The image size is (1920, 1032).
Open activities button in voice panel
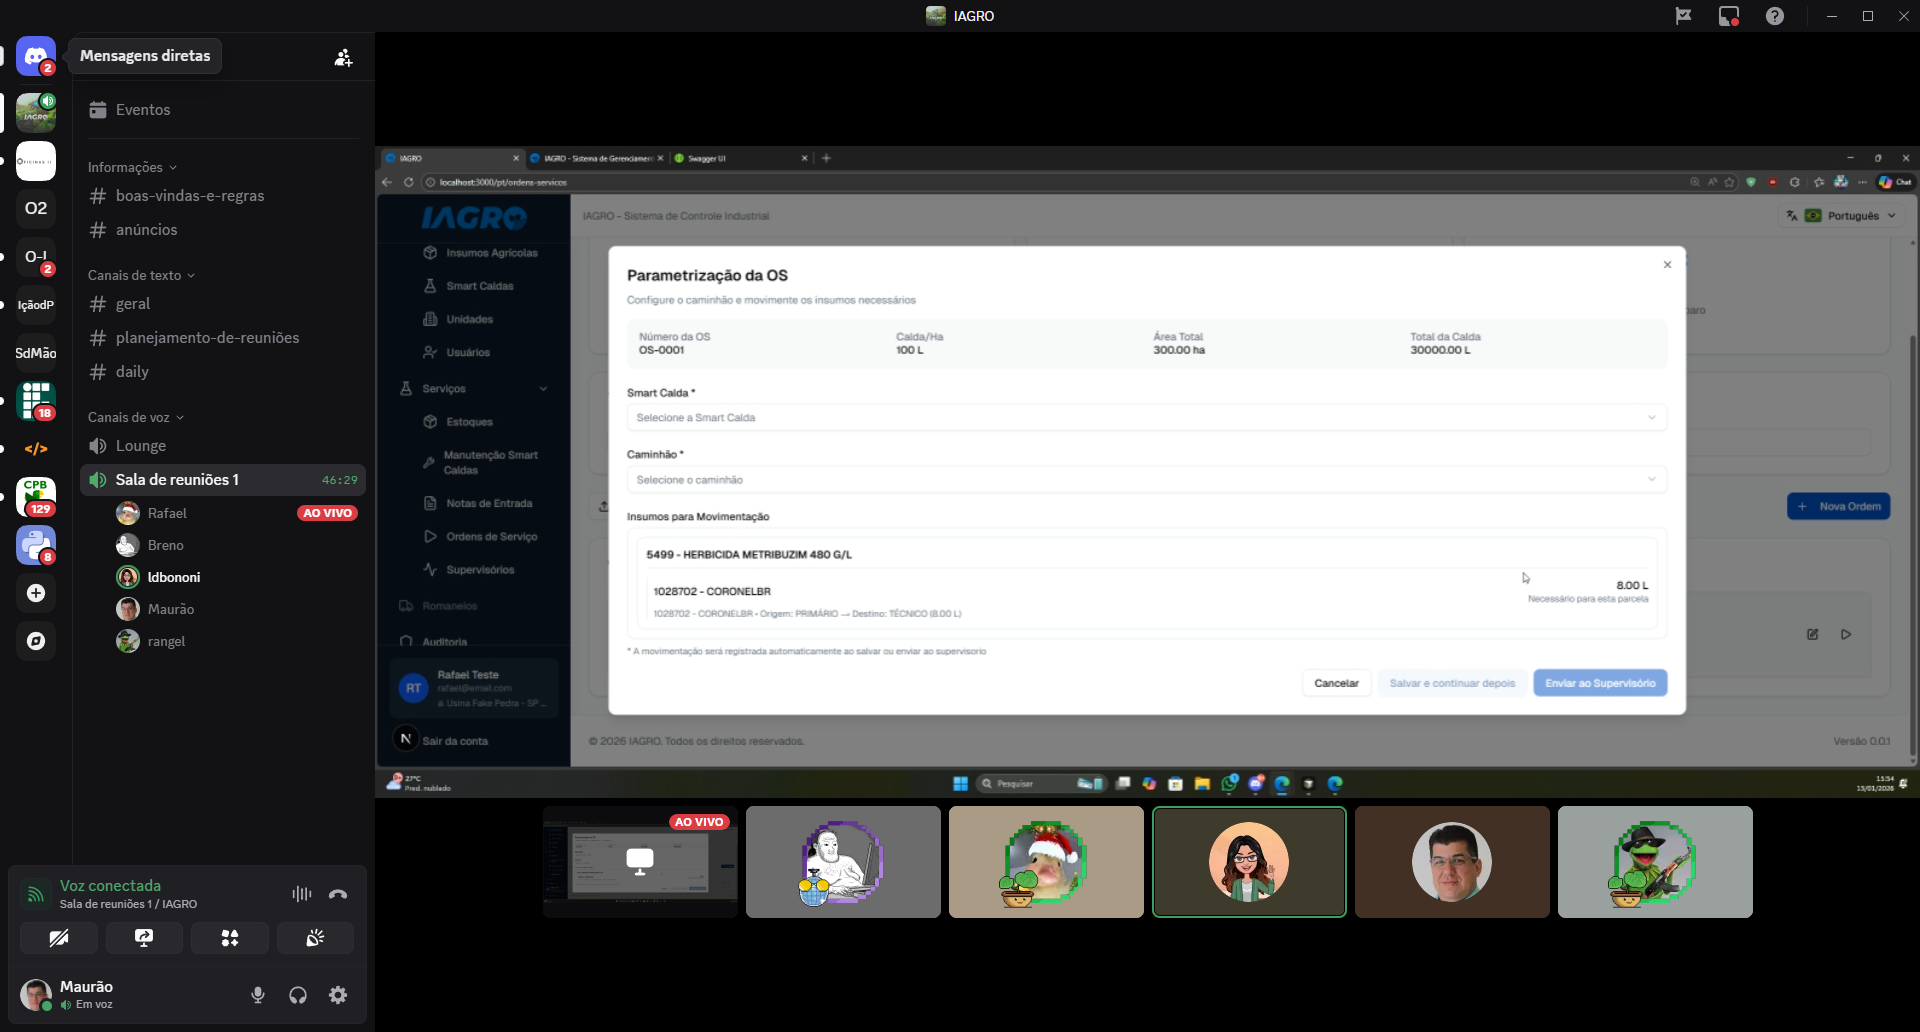230,938
